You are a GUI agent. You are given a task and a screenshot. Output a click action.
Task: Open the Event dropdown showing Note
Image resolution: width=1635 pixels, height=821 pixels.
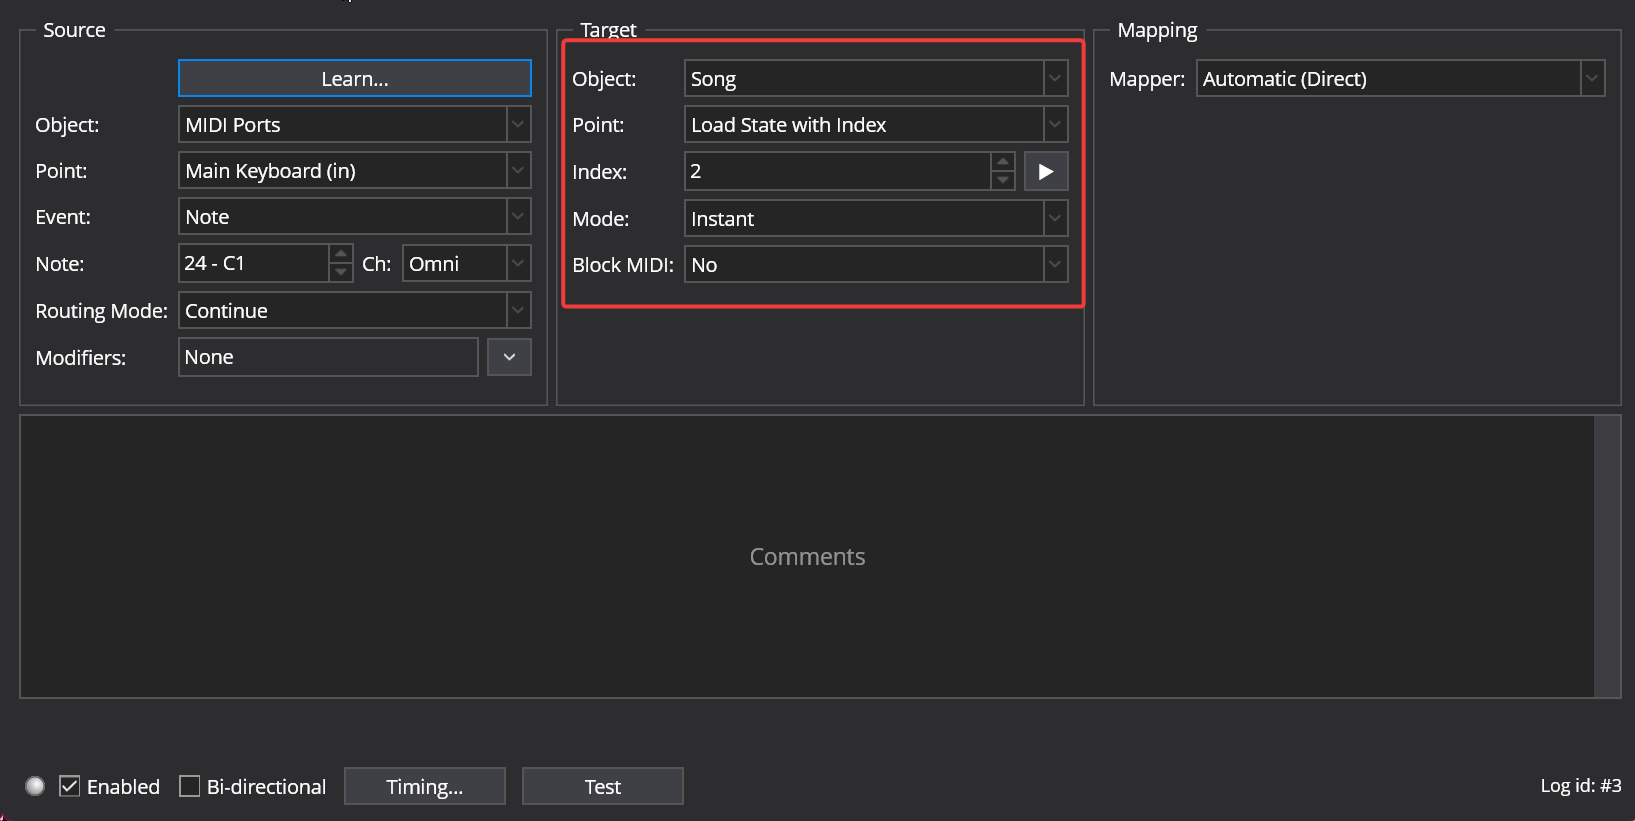click(x=354, y=217)
